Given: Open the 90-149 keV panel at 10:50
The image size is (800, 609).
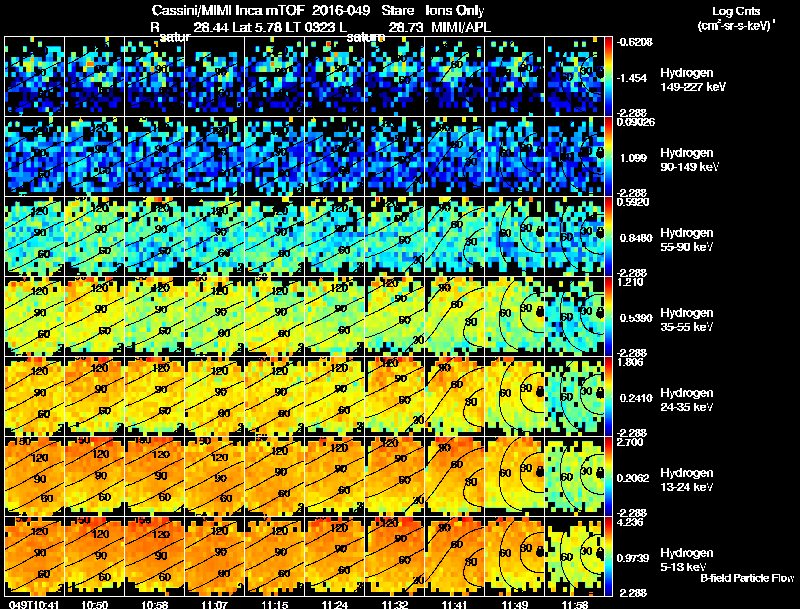Looking at the screenshot, I should (x=94, y=156).
